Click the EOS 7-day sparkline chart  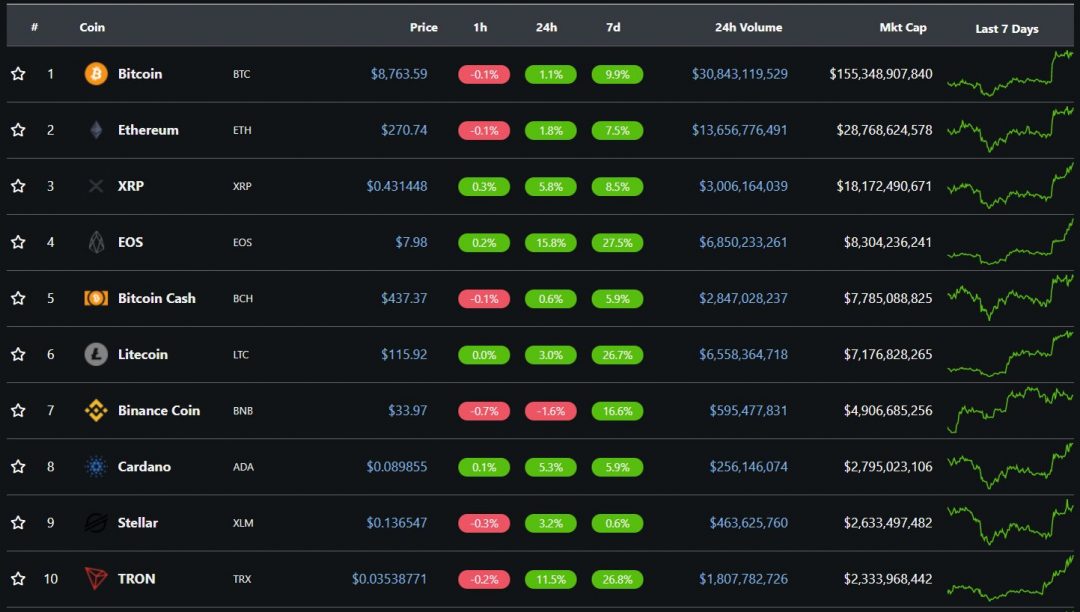(x=1010, y=242)
